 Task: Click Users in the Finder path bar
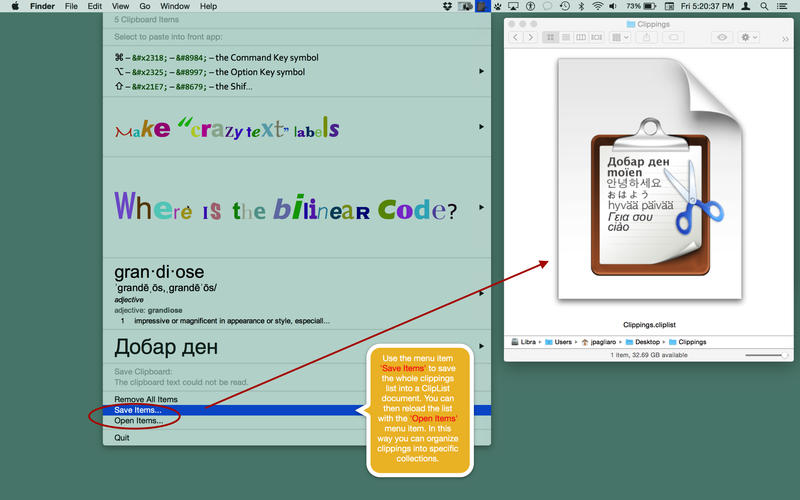pyautogui.click(x=559, y=342)
